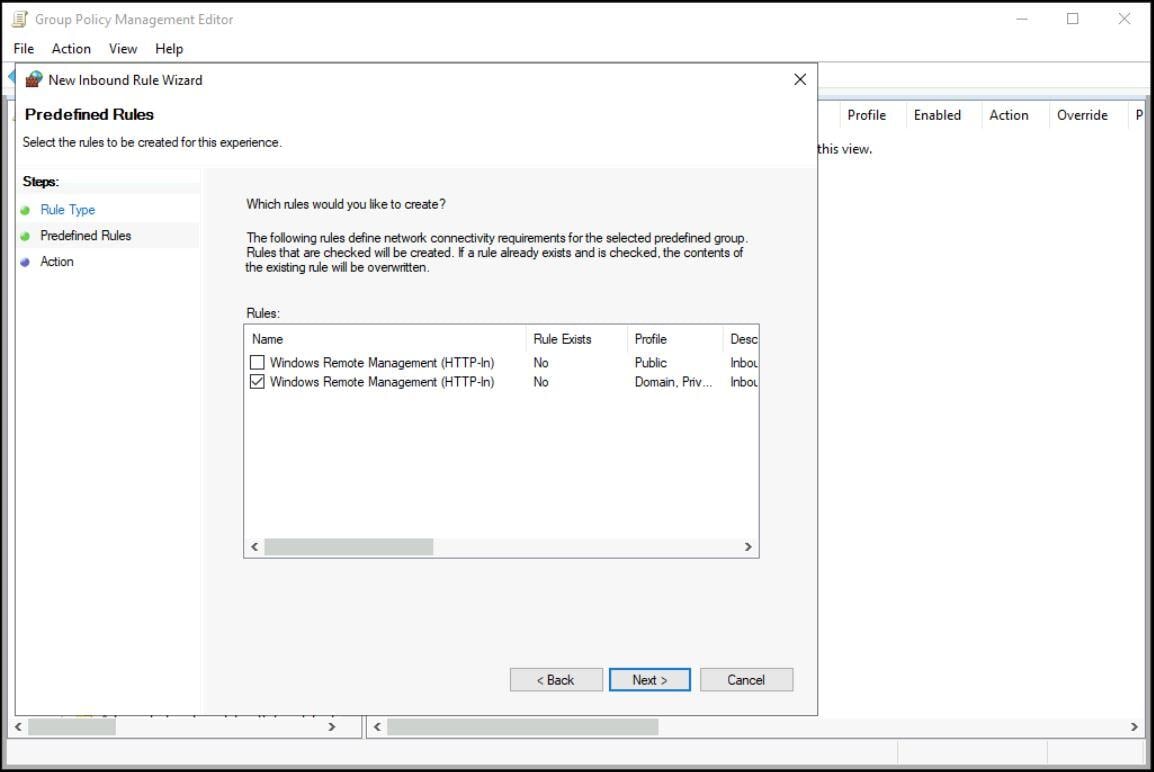Enable the Windows Remote Management Public profile rule
Screen dimensions: 1154x772
point(258,362)
